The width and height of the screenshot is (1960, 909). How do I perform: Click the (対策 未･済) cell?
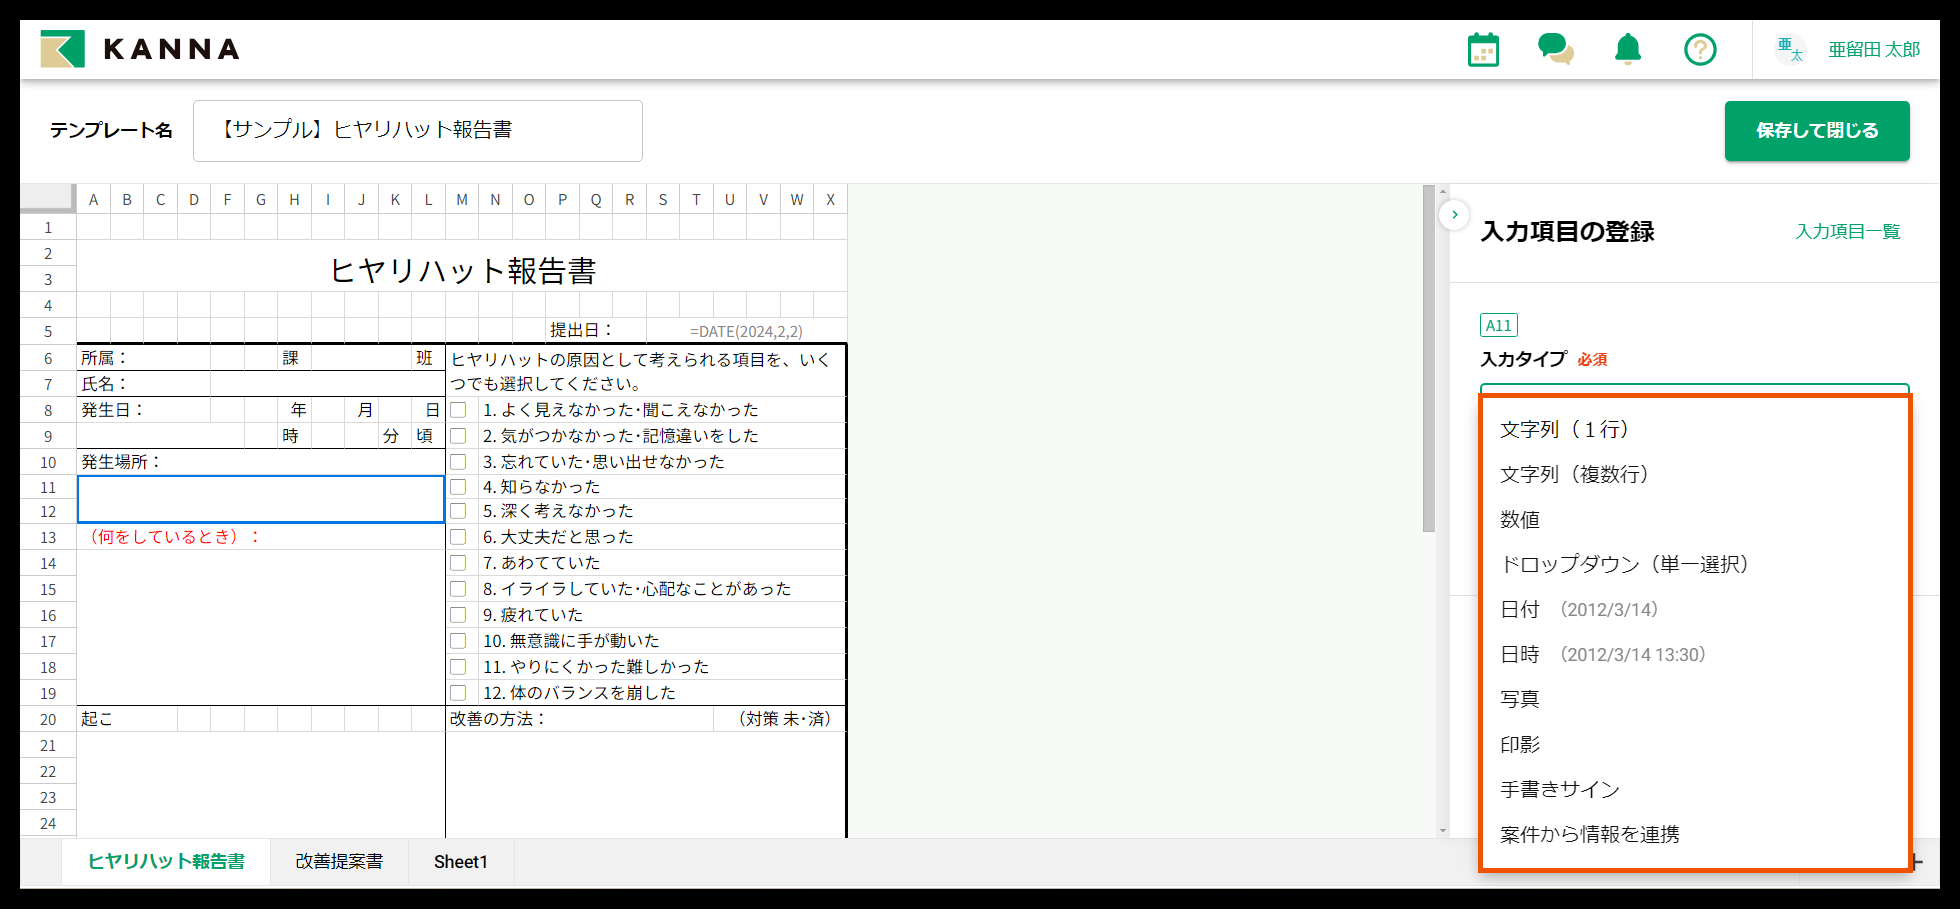(x=780, y=719)
